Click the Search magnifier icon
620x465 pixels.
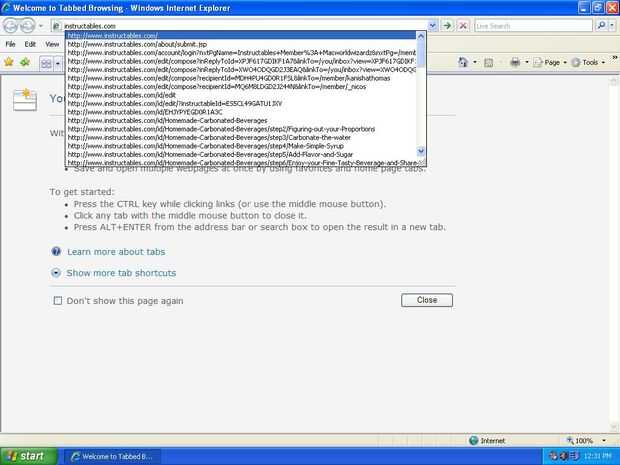pos(601,26)
